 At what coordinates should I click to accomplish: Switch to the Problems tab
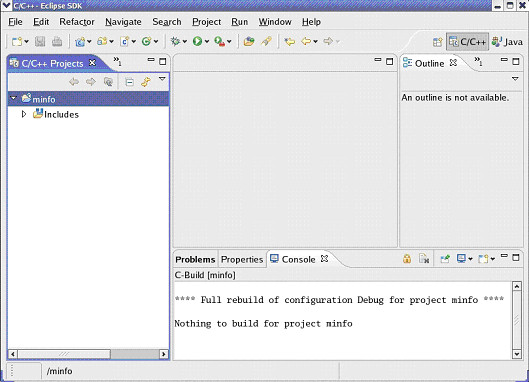[195, 259]
